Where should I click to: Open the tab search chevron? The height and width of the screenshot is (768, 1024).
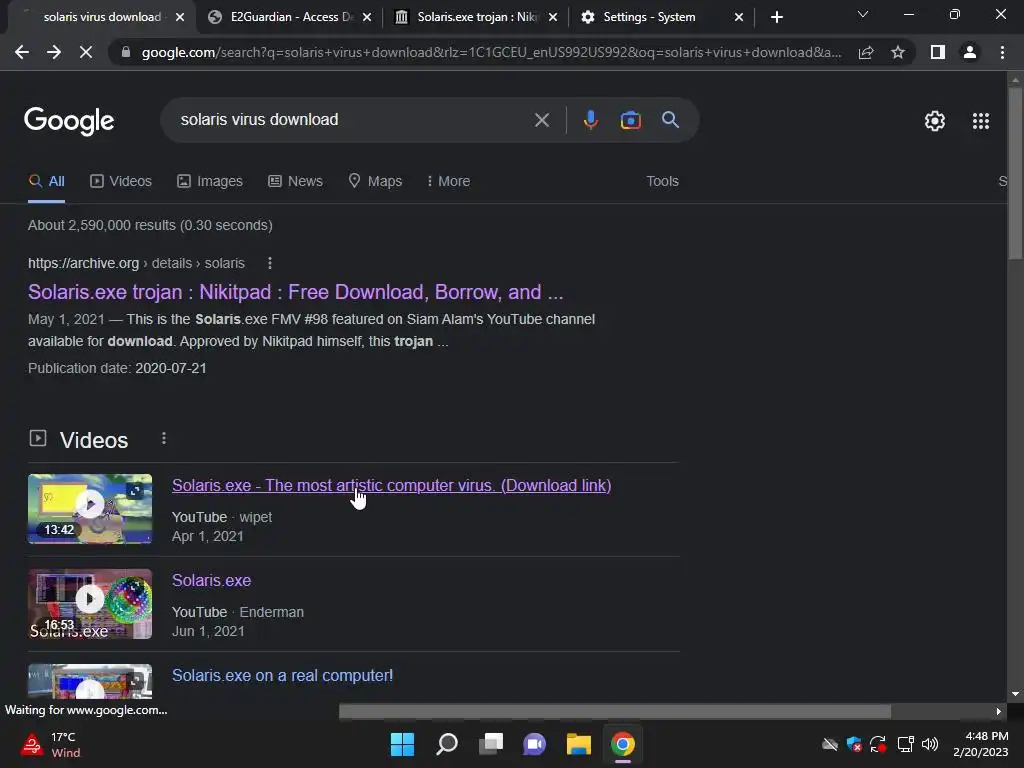click(863, 14)
